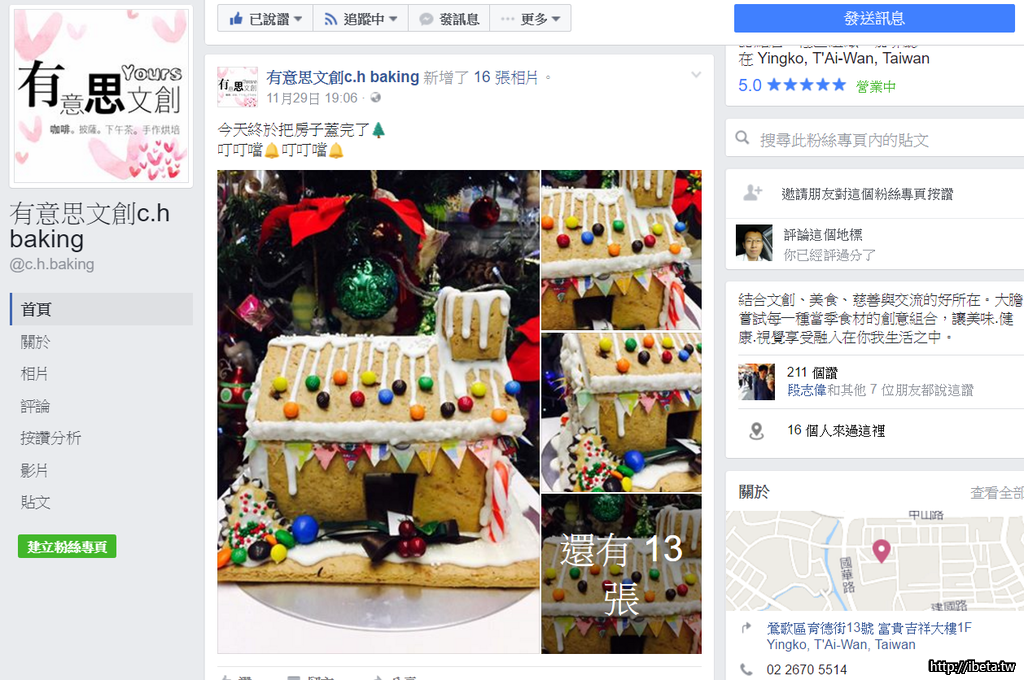Click the chat bubble 發訊息 icon
1024x680 pixels.
[426, 20]
